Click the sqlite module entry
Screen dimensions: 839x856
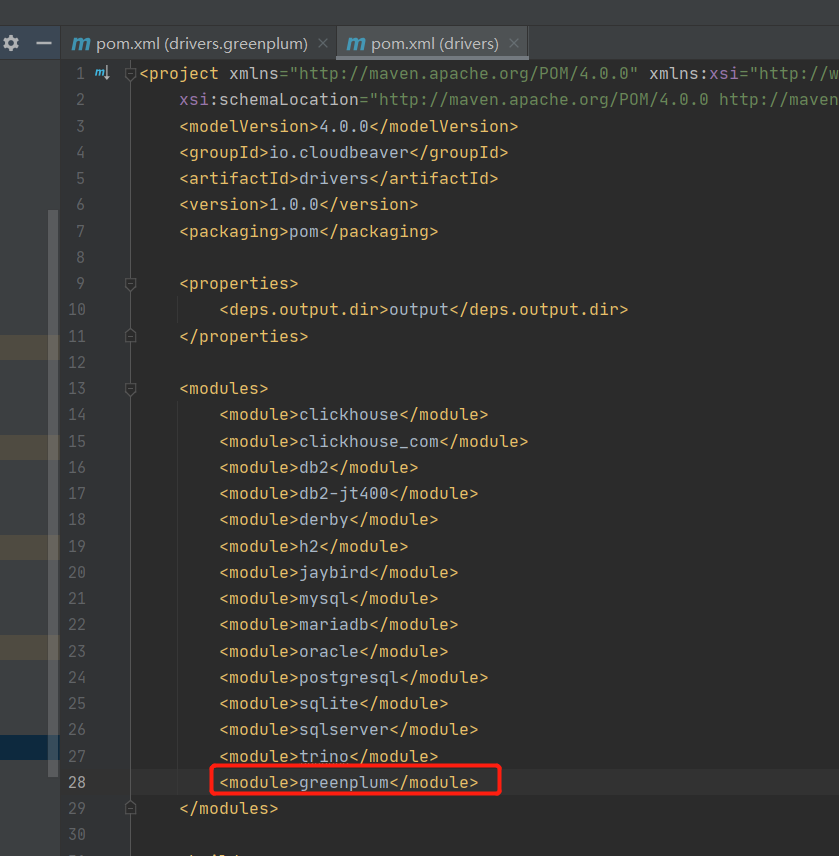(x=334, y=703)
